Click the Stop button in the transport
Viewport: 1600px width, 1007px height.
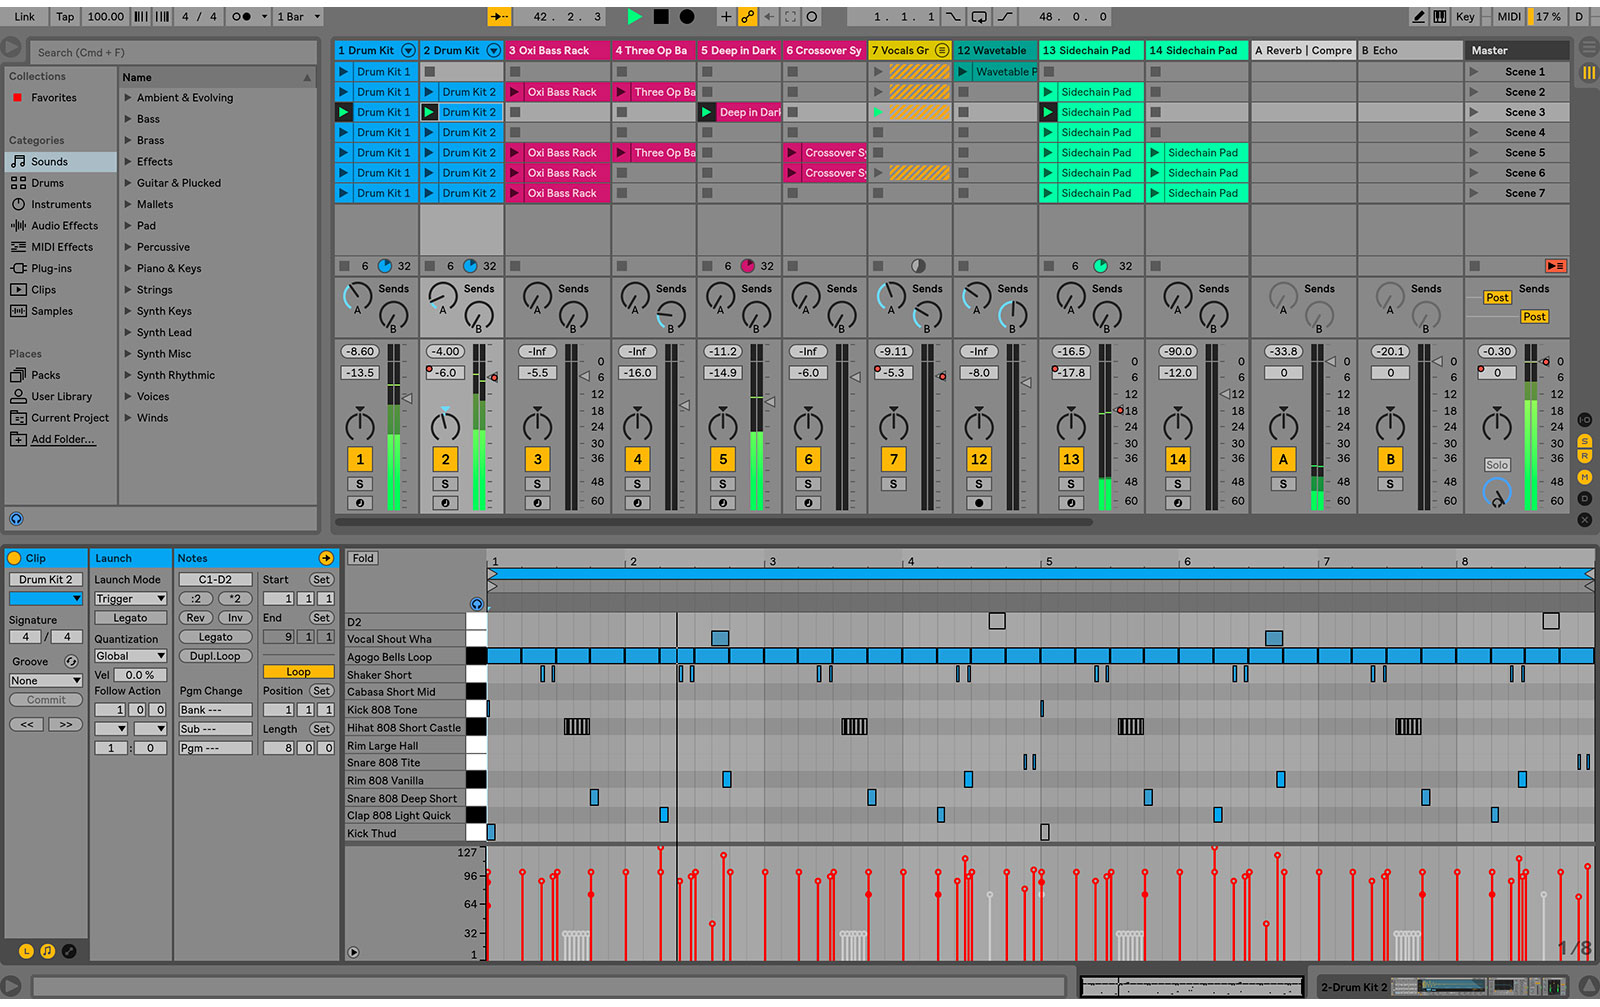pyautogui.click(x=661, y=17)
